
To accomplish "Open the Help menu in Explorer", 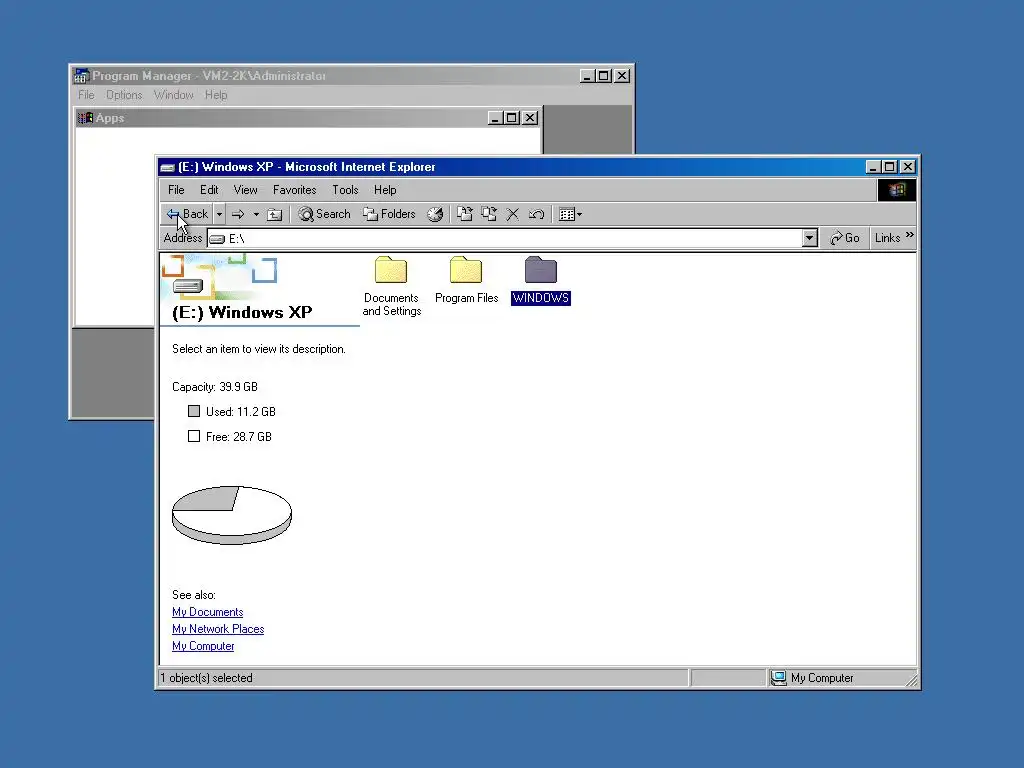I will (x=385, y=190).
